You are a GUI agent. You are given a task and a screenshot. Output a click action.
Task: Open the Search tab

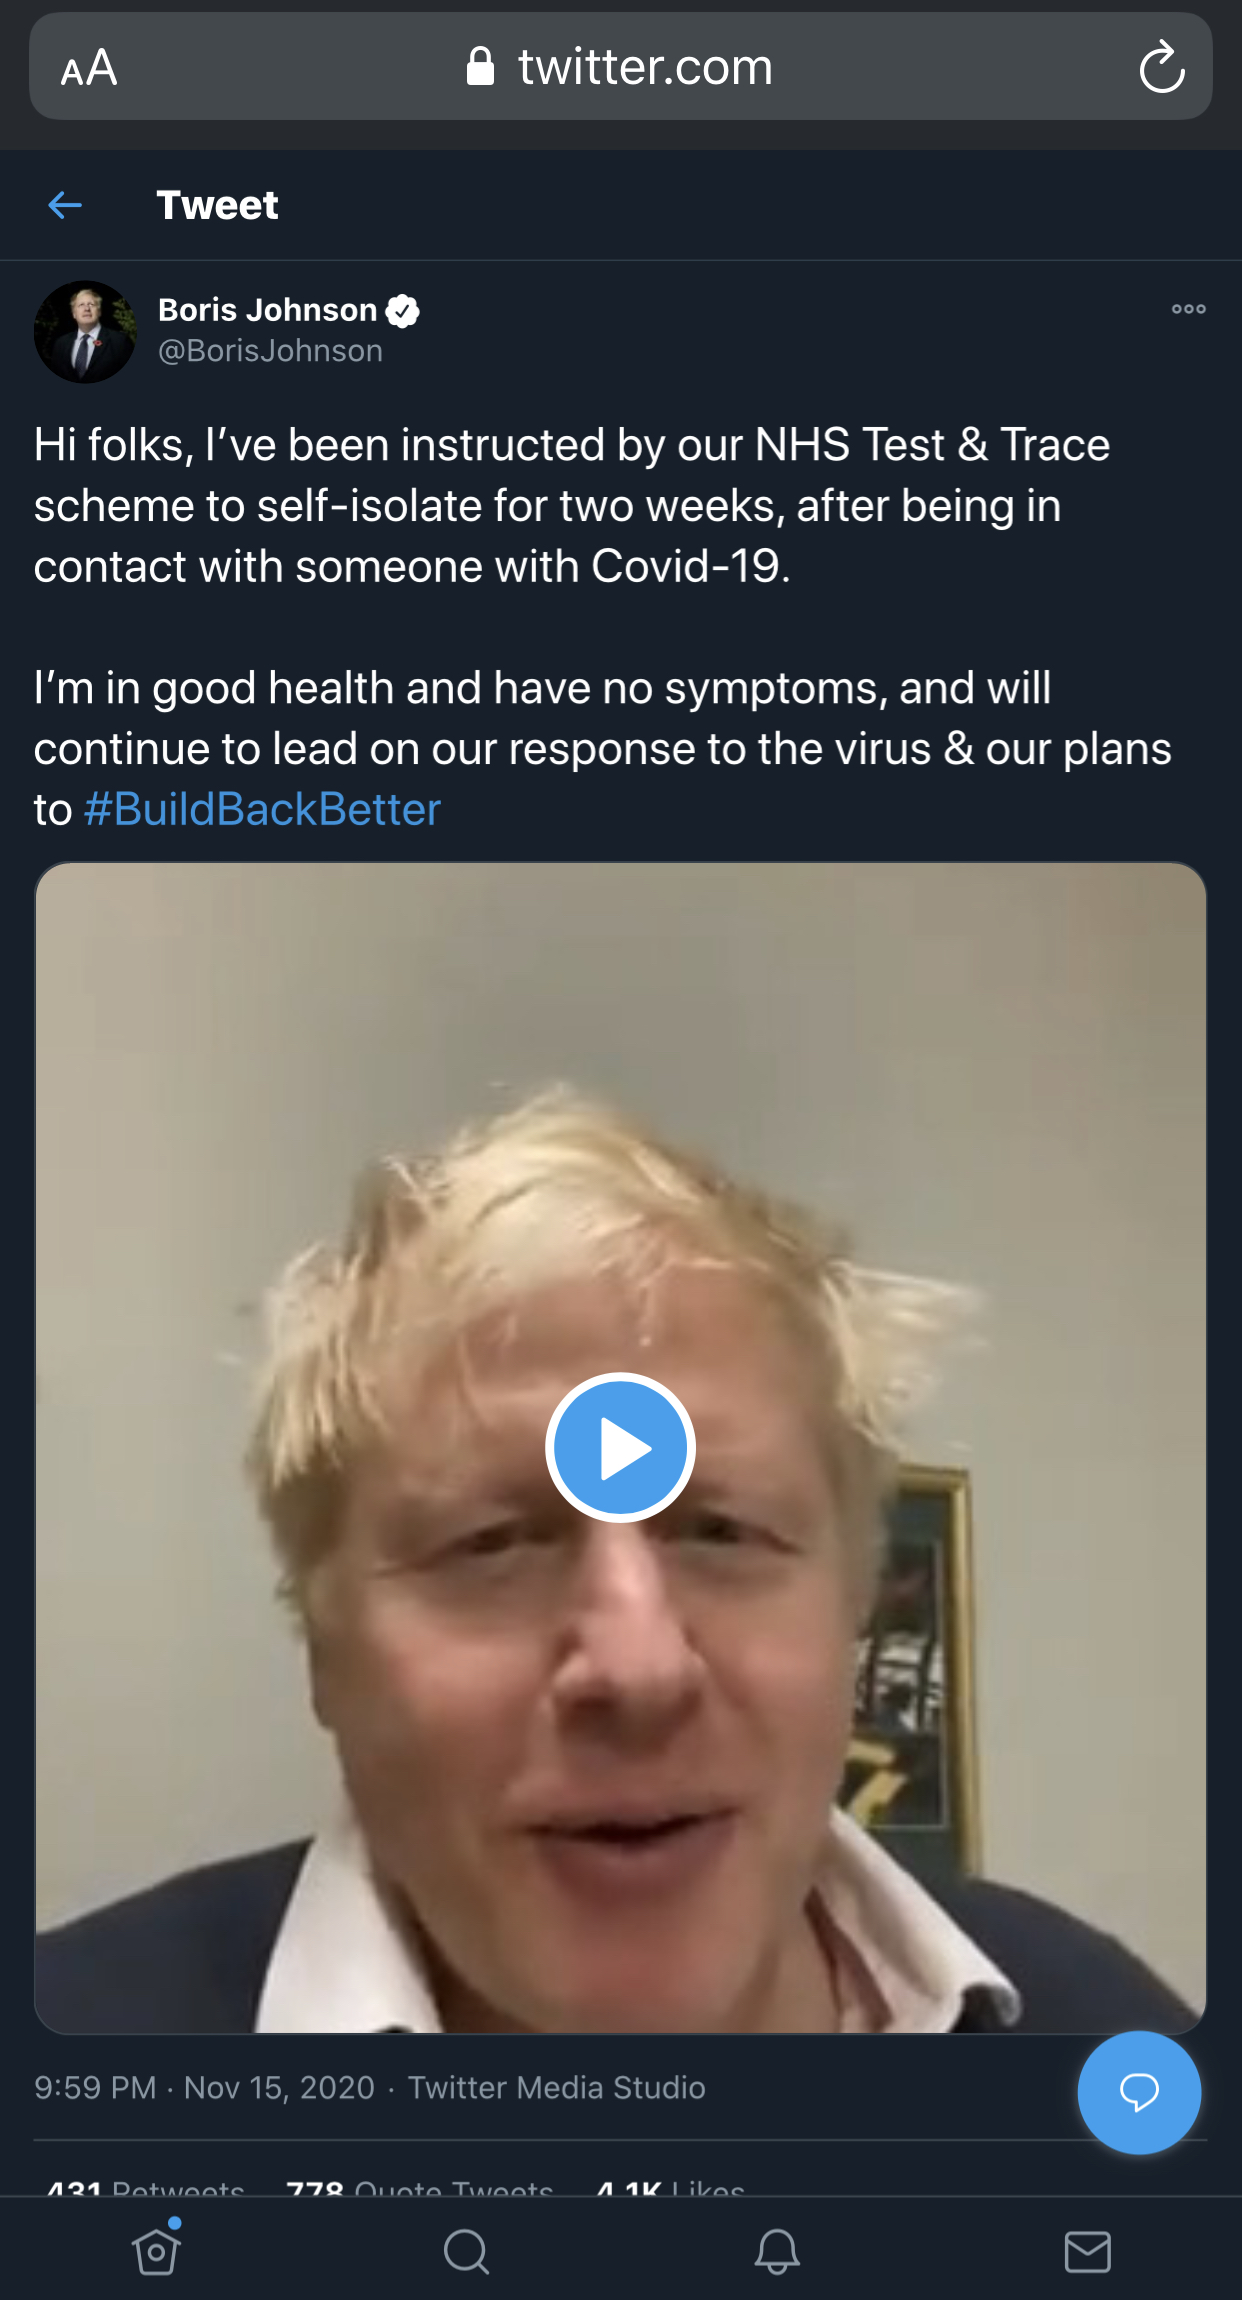466,2252
